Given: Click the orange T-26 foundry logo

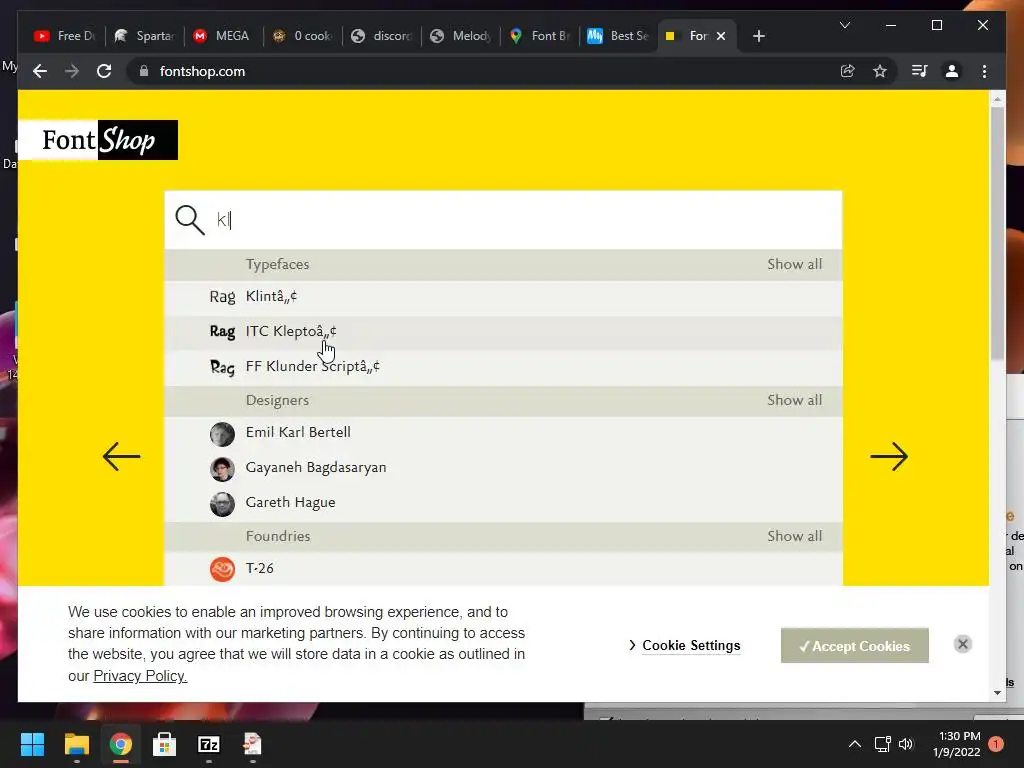Looking at the screenshot, I should [x=222, y=569].
